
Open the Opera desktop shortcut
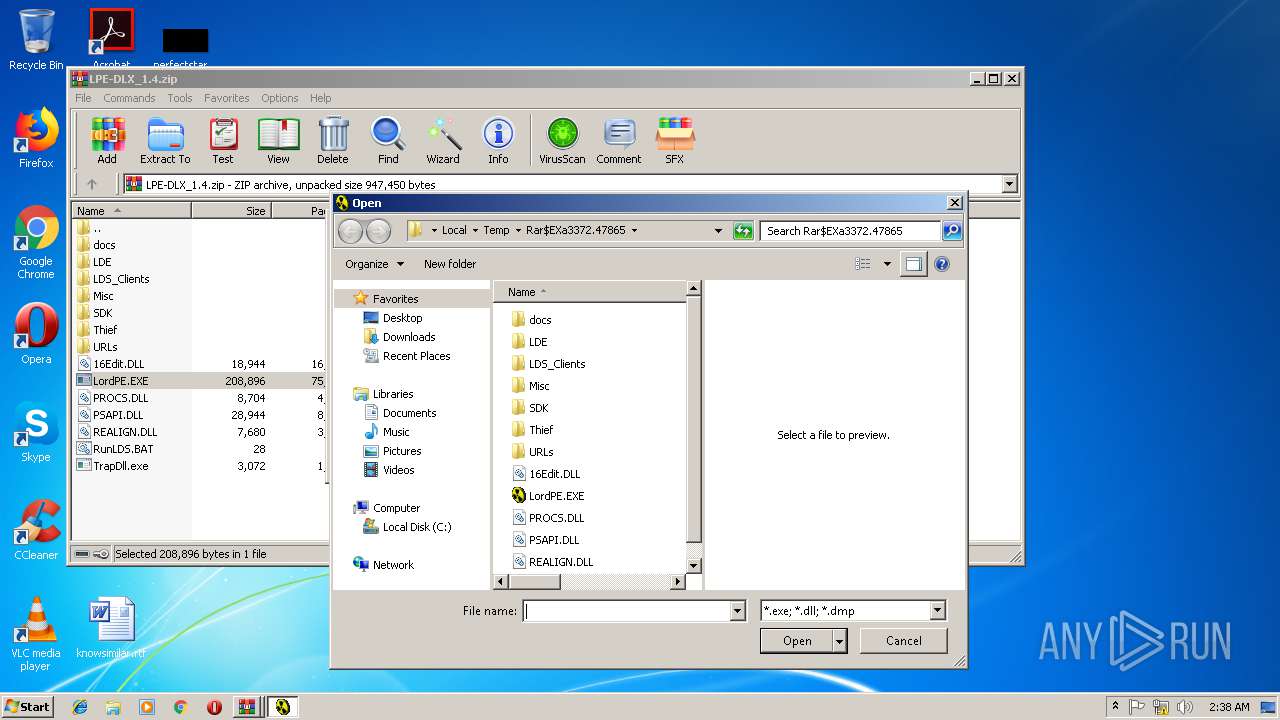[x=36, y=334]
